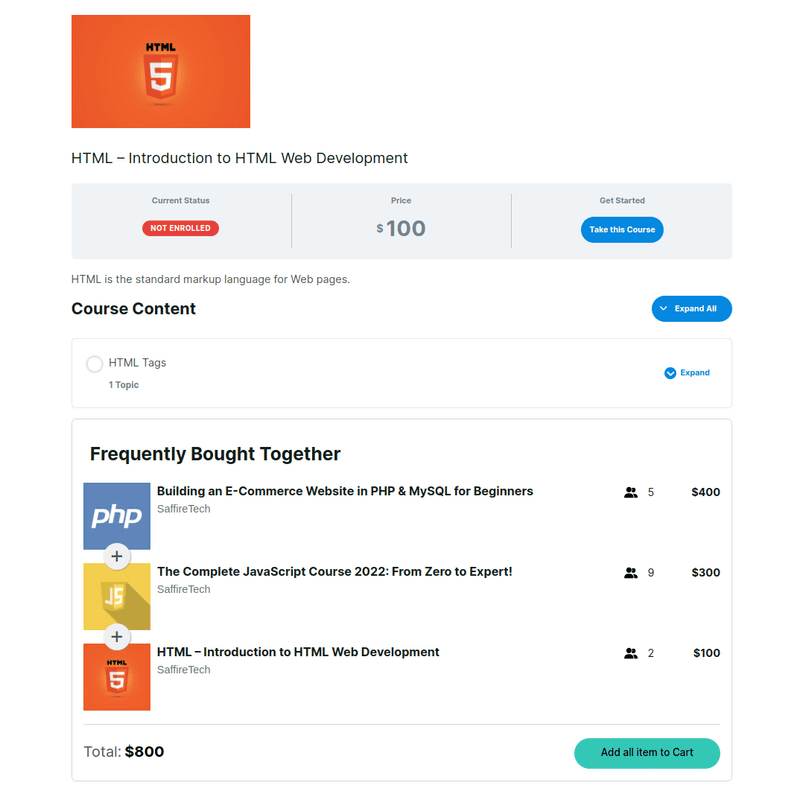Click the HTML Tags progress circle
This screenshot has height=800, width=800.
point(95,364)
